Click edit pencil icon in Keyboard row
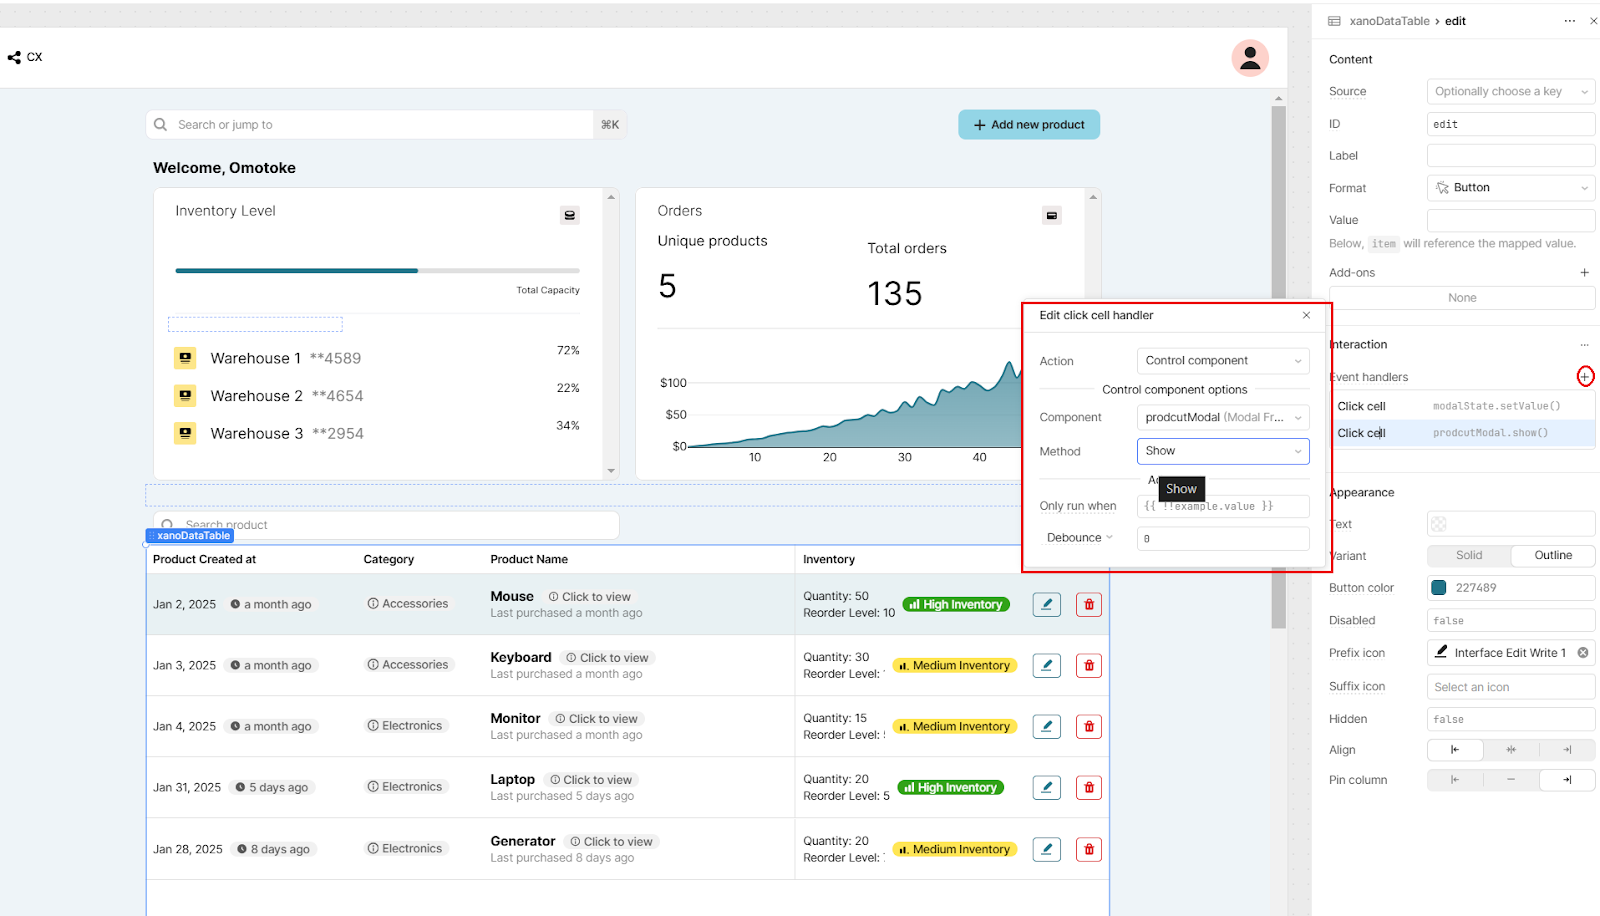 (x=1047, y=665)
